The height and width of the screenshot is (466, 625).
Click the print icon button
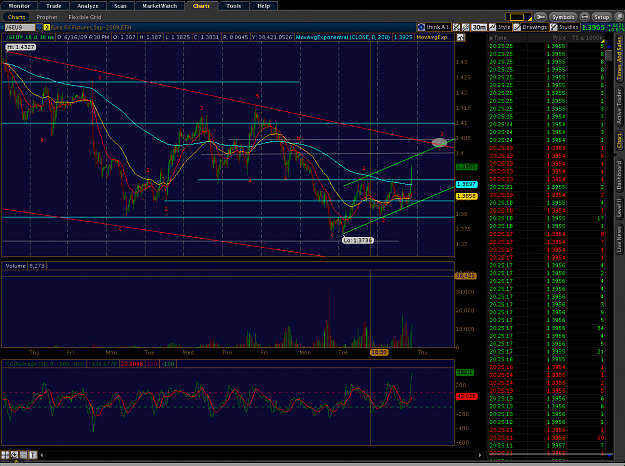pos(584,17)
